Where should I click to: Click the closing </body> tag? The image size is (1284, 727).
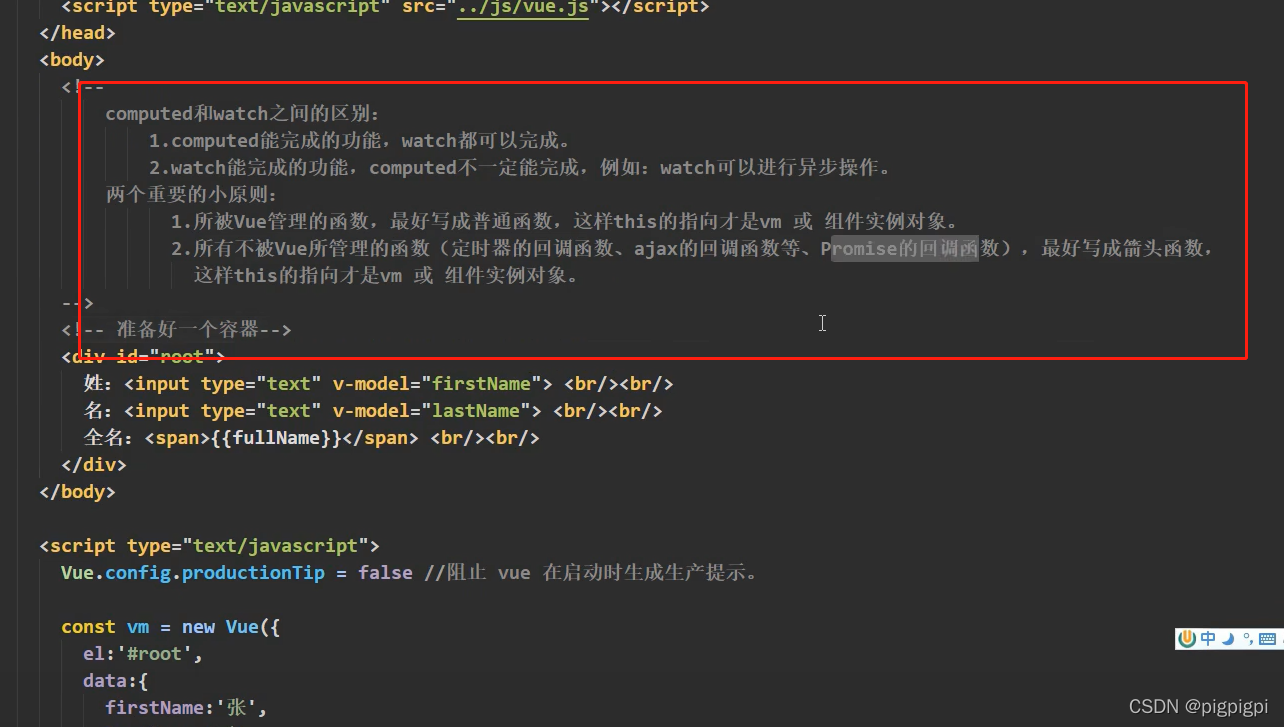tap(78, 492)
